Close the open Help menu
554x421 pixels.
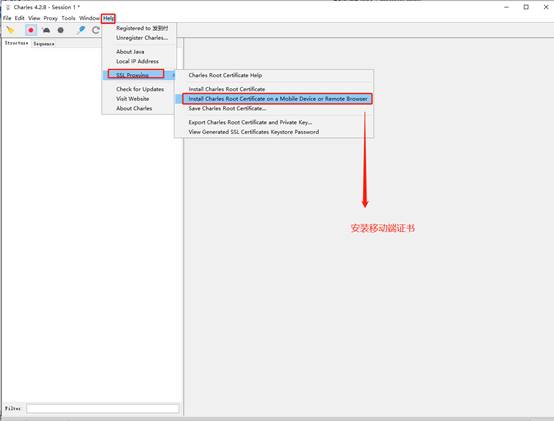pos(108,18)
